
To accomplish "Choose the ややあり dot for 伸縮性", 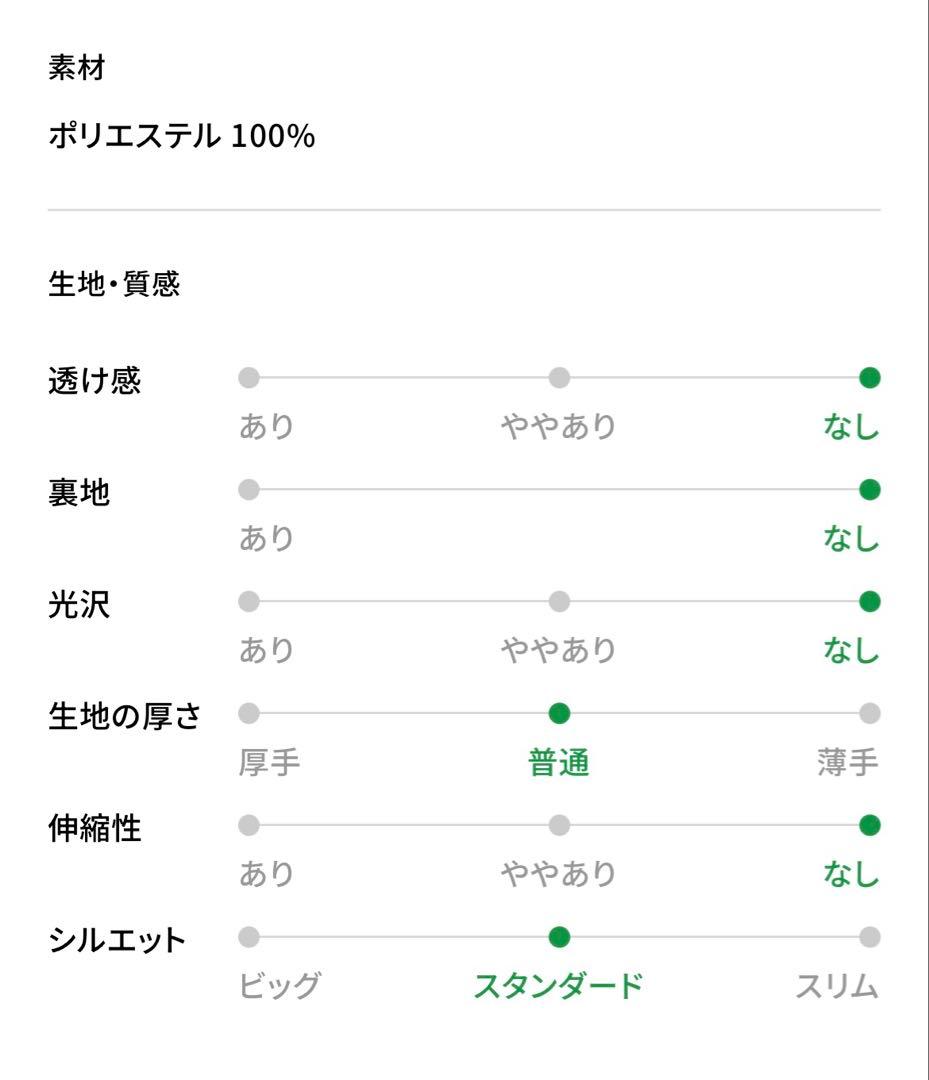I will point(559,825).
